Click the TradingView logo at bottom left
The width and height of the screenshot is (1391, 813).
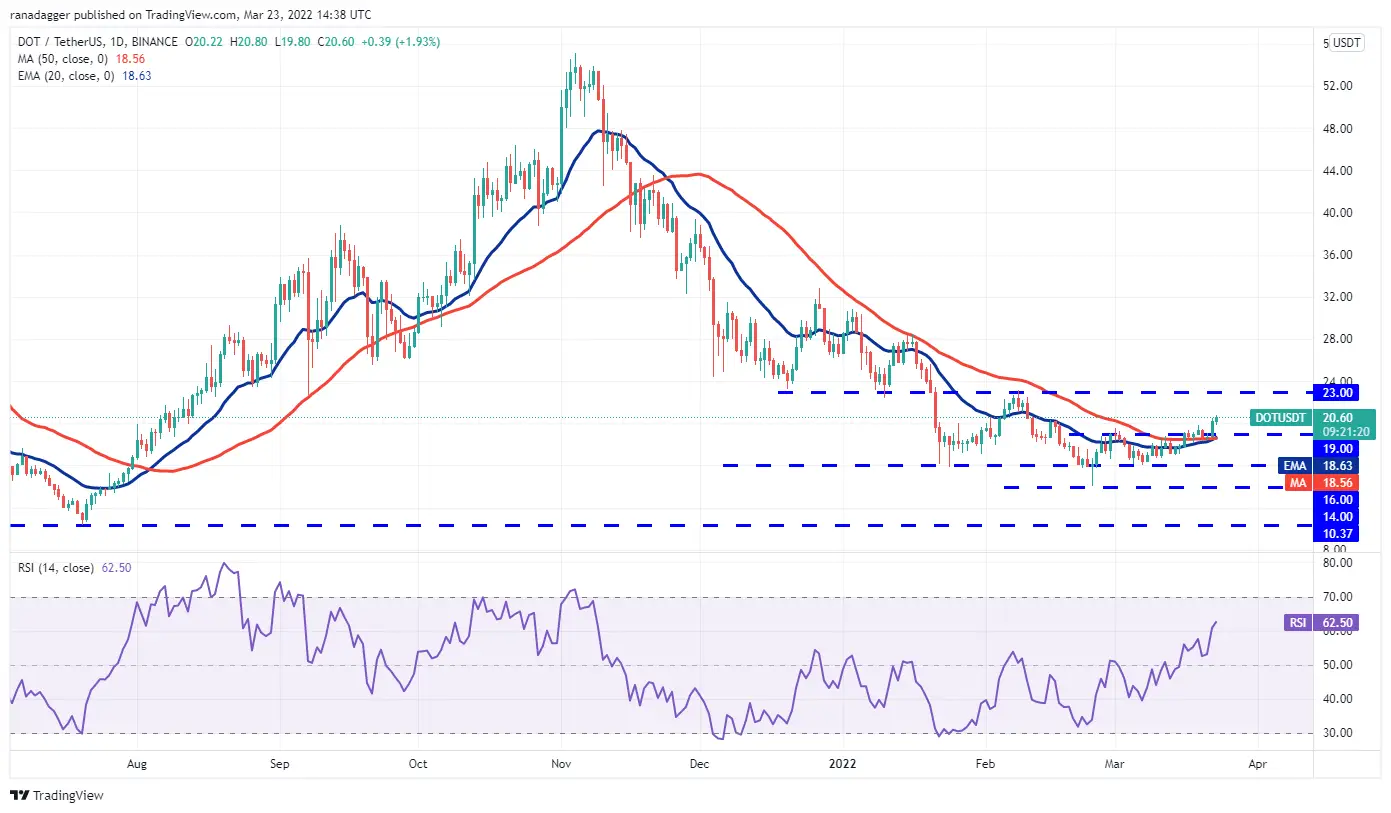coord(57,795)
